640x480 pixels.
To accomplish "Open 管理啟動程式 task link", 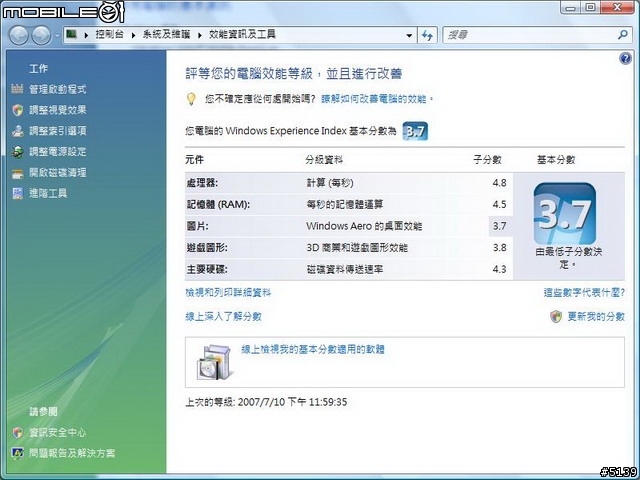I will (58, 89).
